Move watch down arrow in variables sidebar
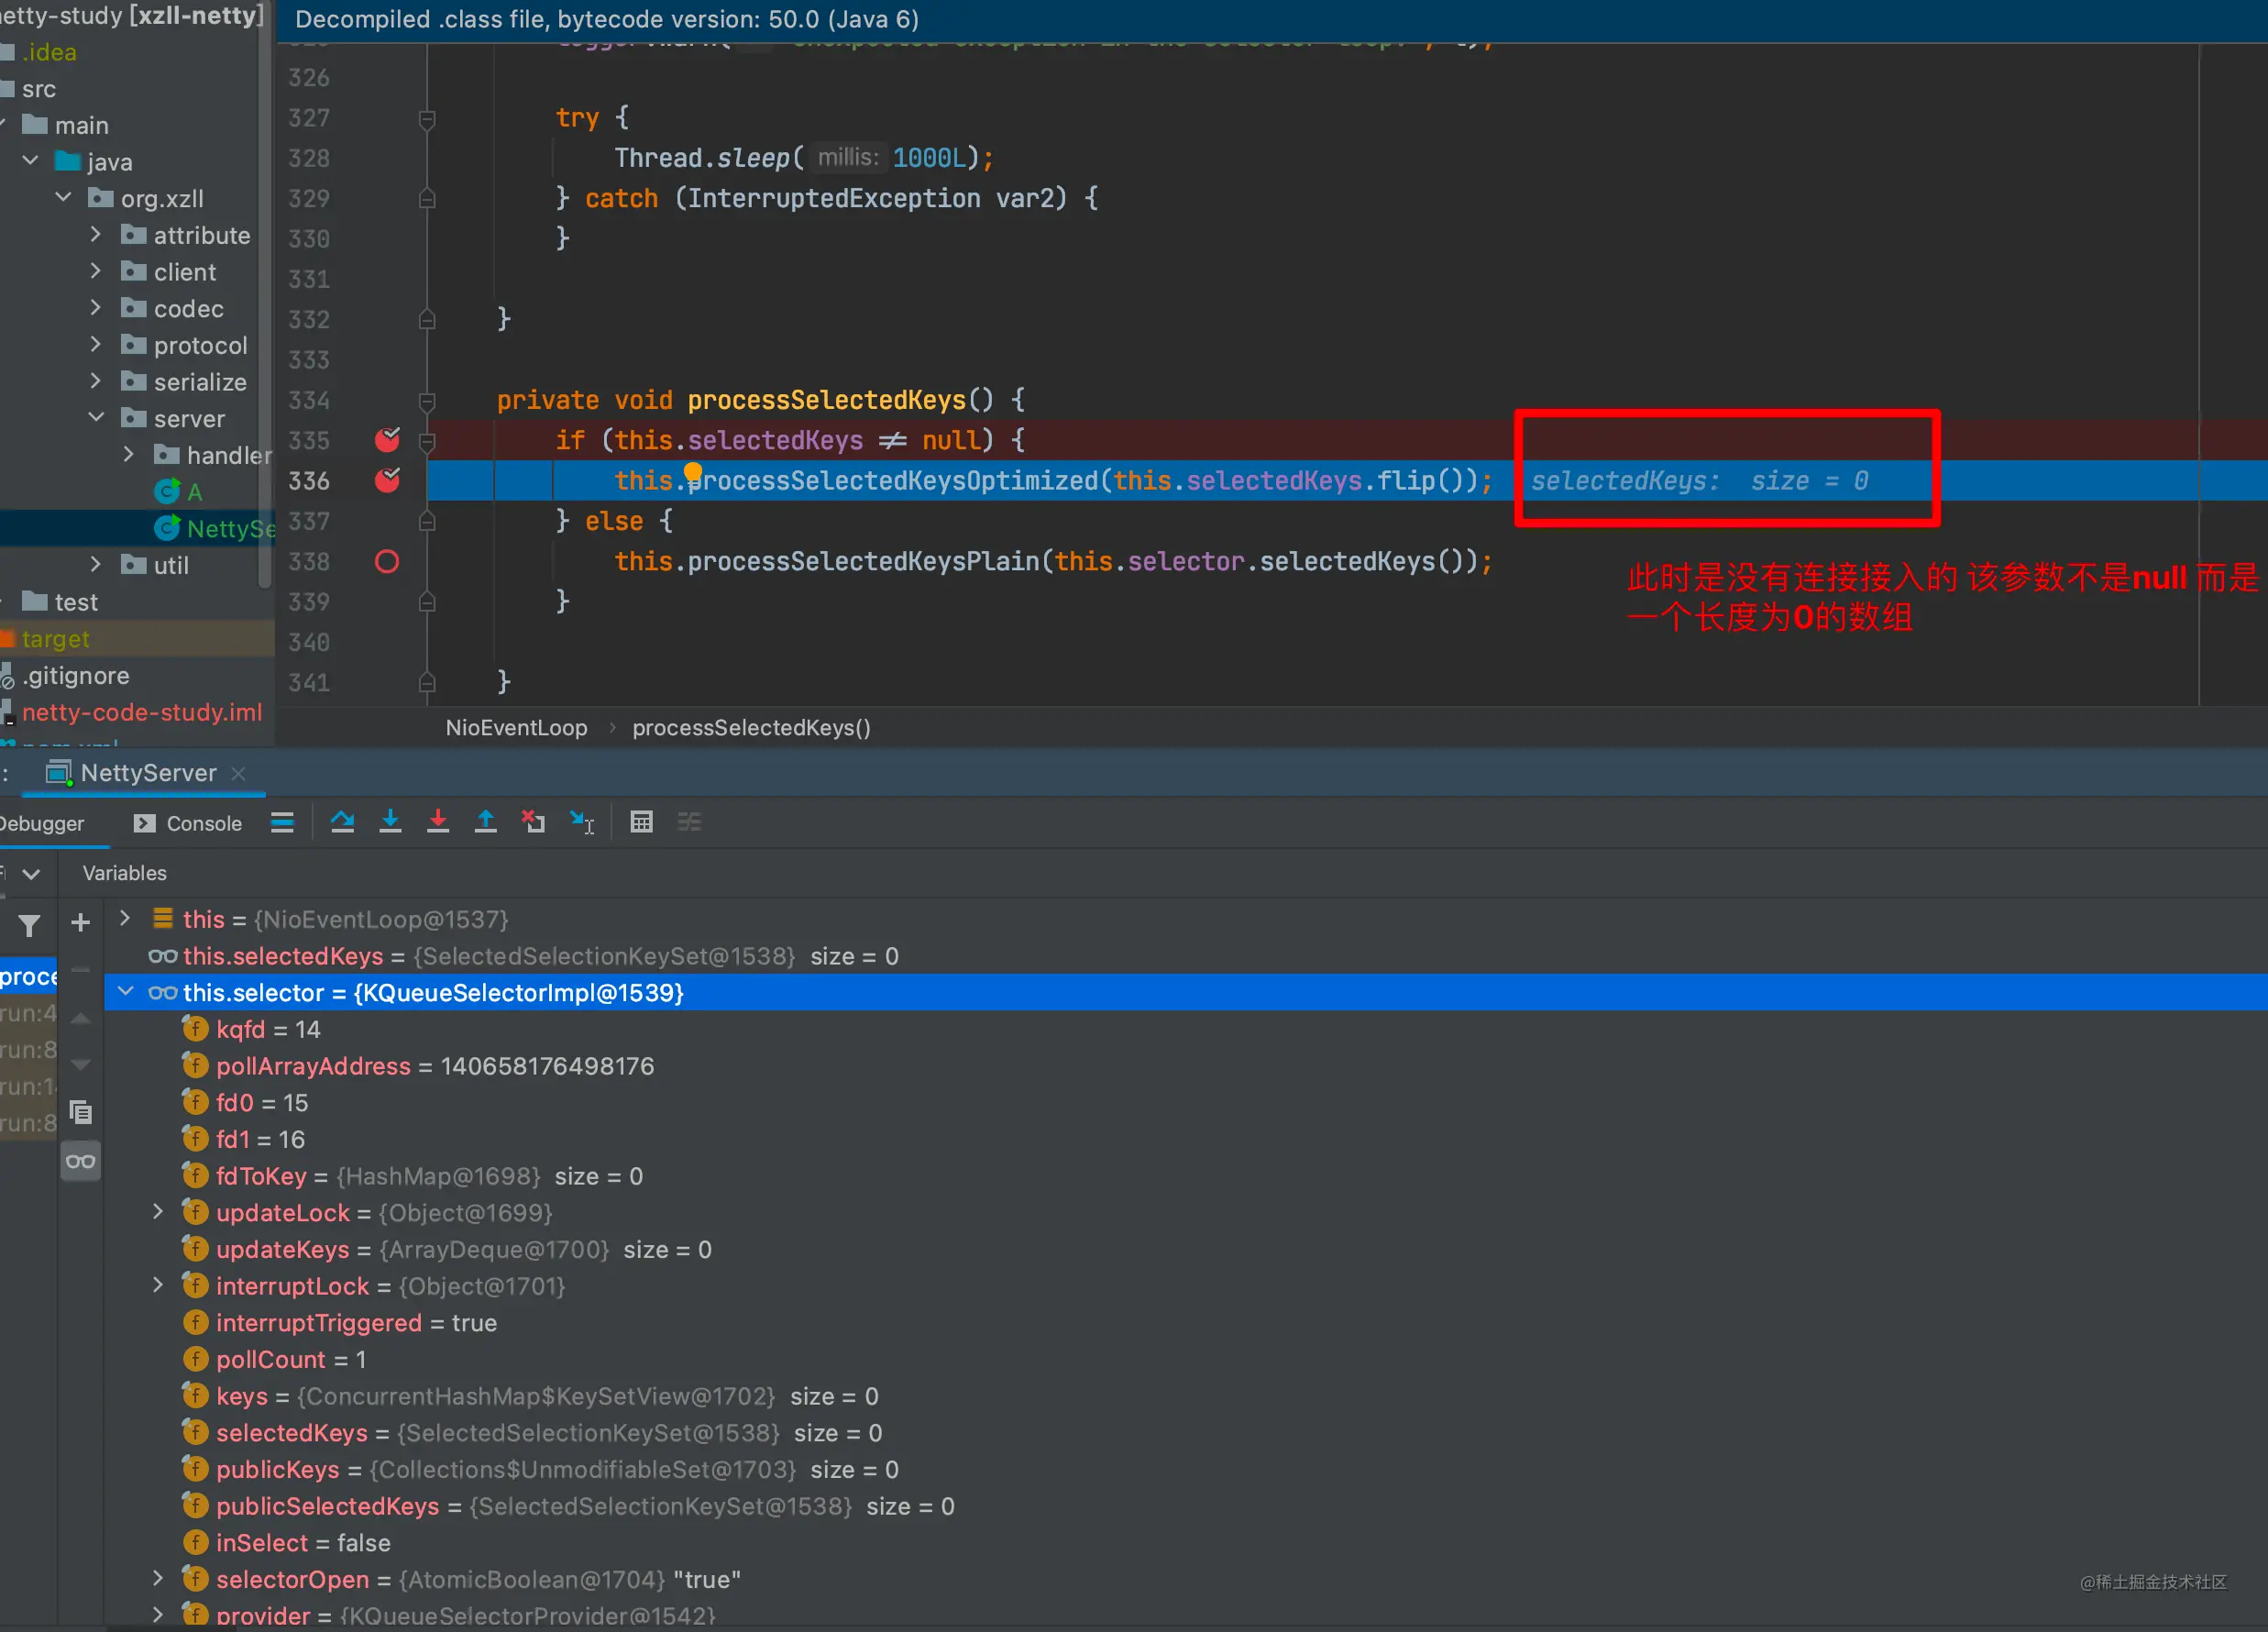This screenshot has width=2268, height=1632. point(81,1064)
